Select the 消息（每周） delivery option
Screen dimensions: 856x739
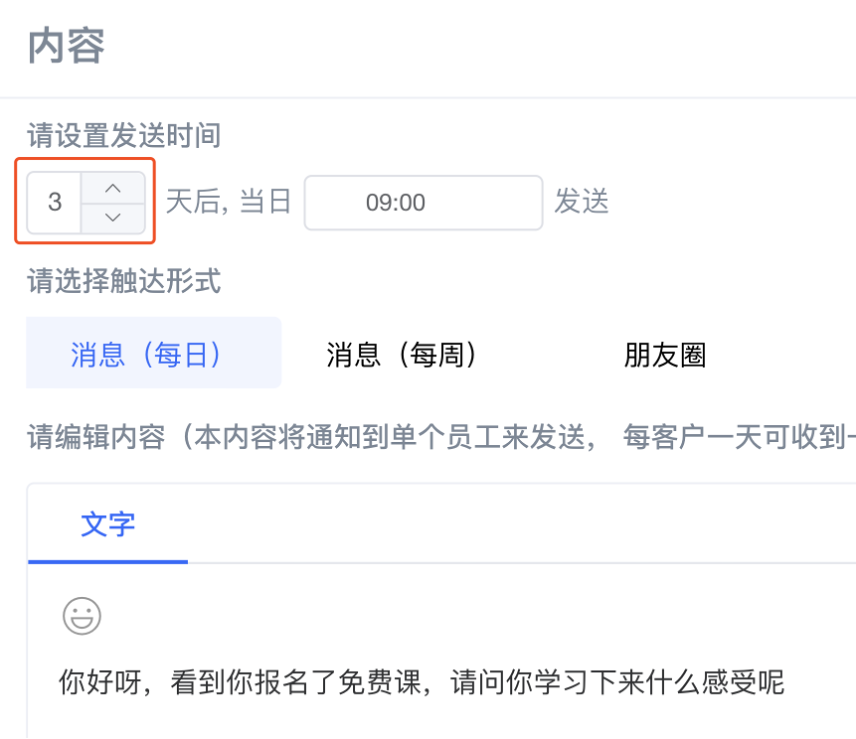tap(401, 354)
